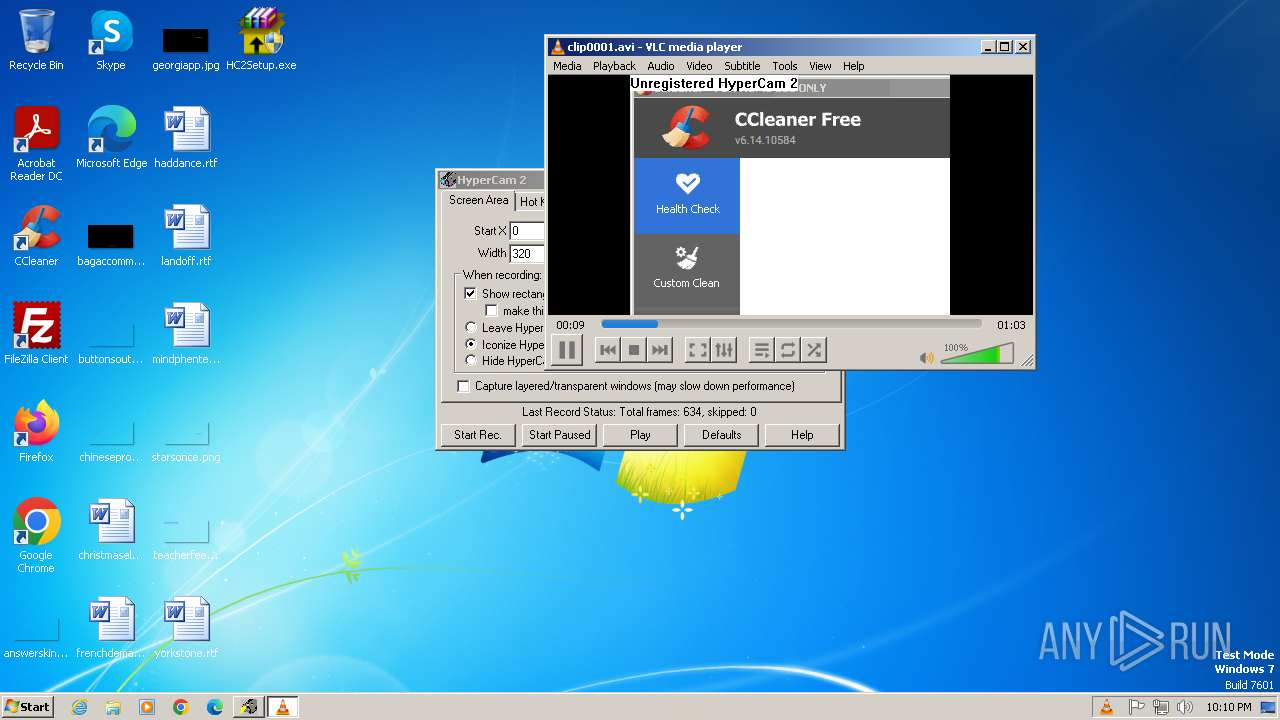1280x720 pixels.
Task: Select Iconize HyperCam radio option
Action: pyautogui.click(x=471, y=344)
